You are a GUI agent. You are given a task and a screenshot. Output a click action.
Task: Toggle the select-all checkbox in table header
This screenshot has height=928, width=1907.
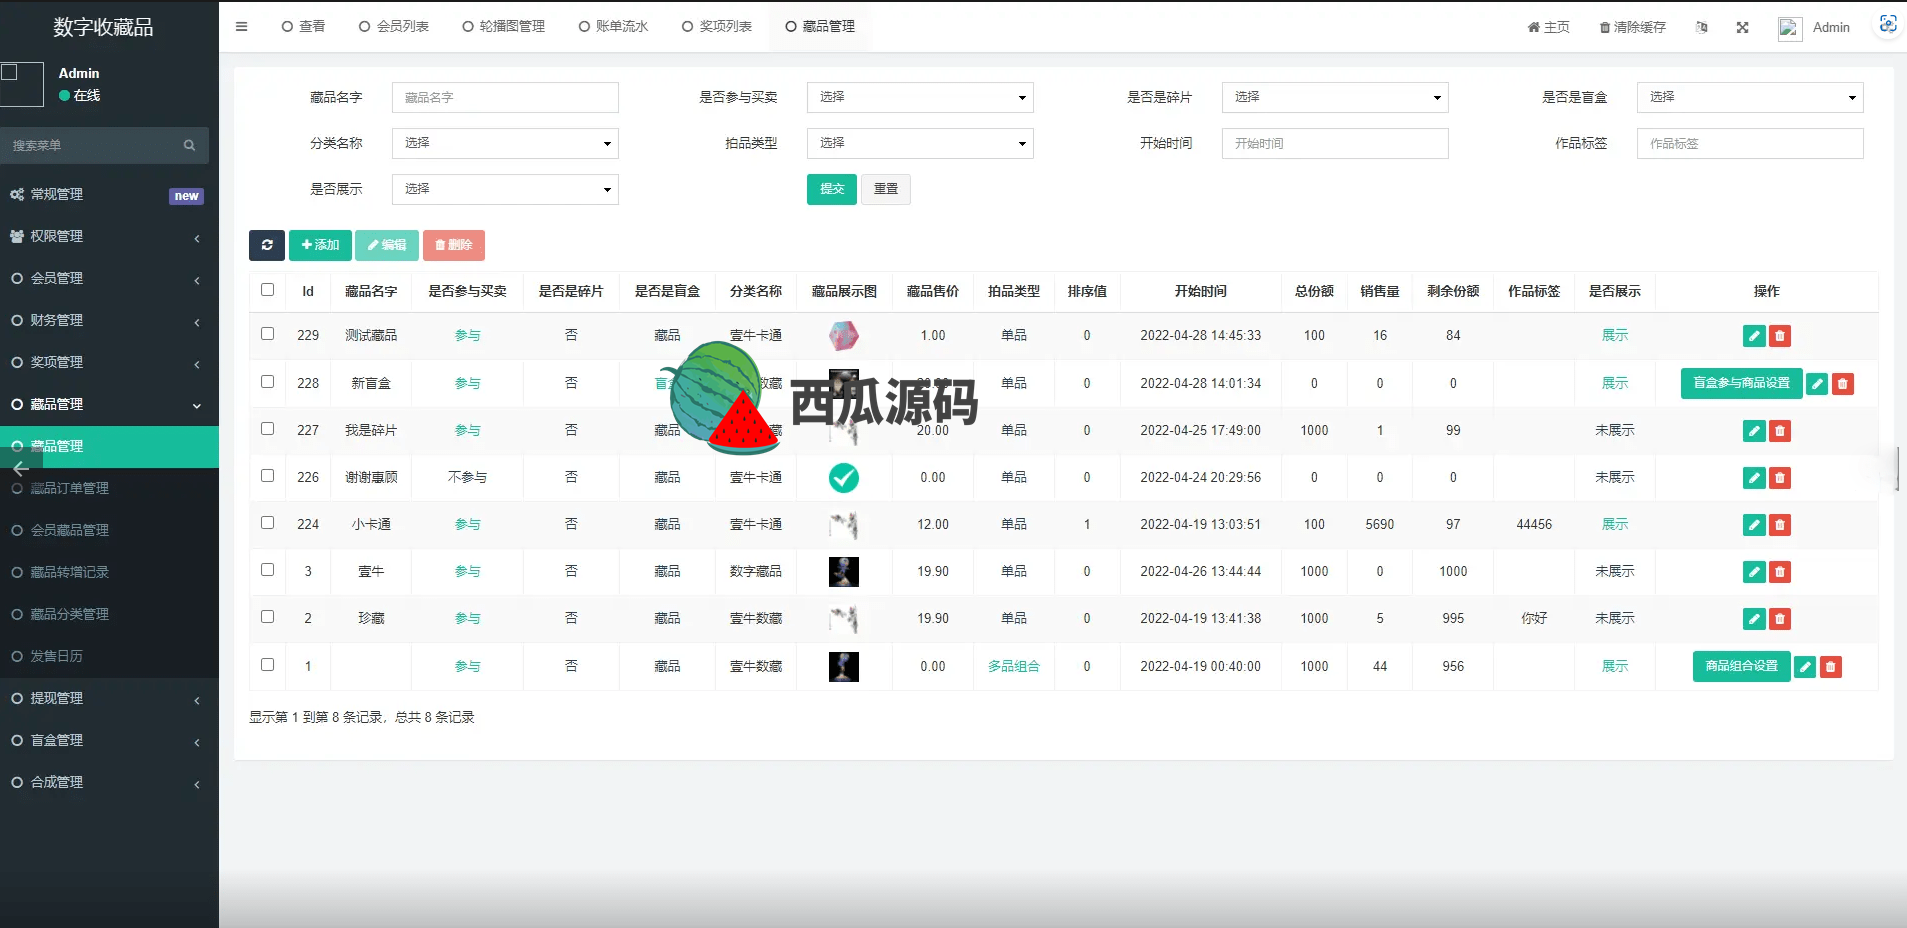coord(267,290)
